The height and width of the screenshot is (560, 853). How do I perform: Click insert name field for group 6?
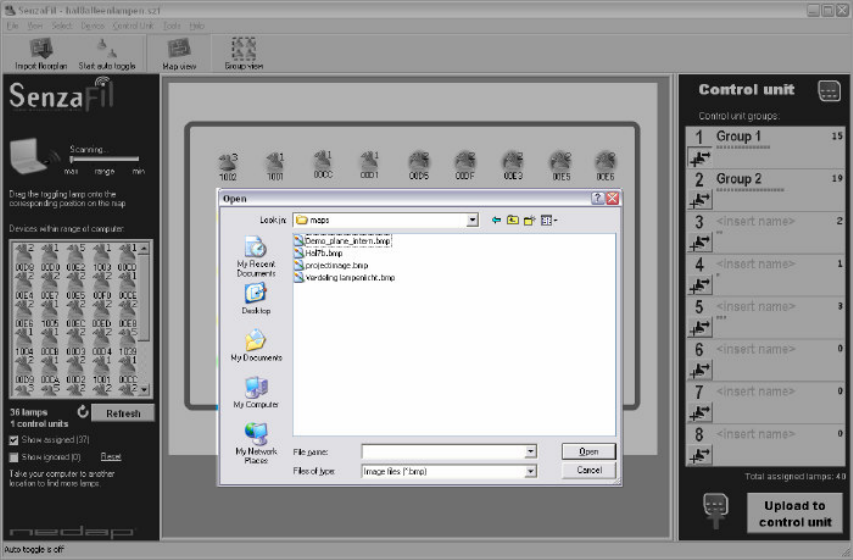(756, 349)
